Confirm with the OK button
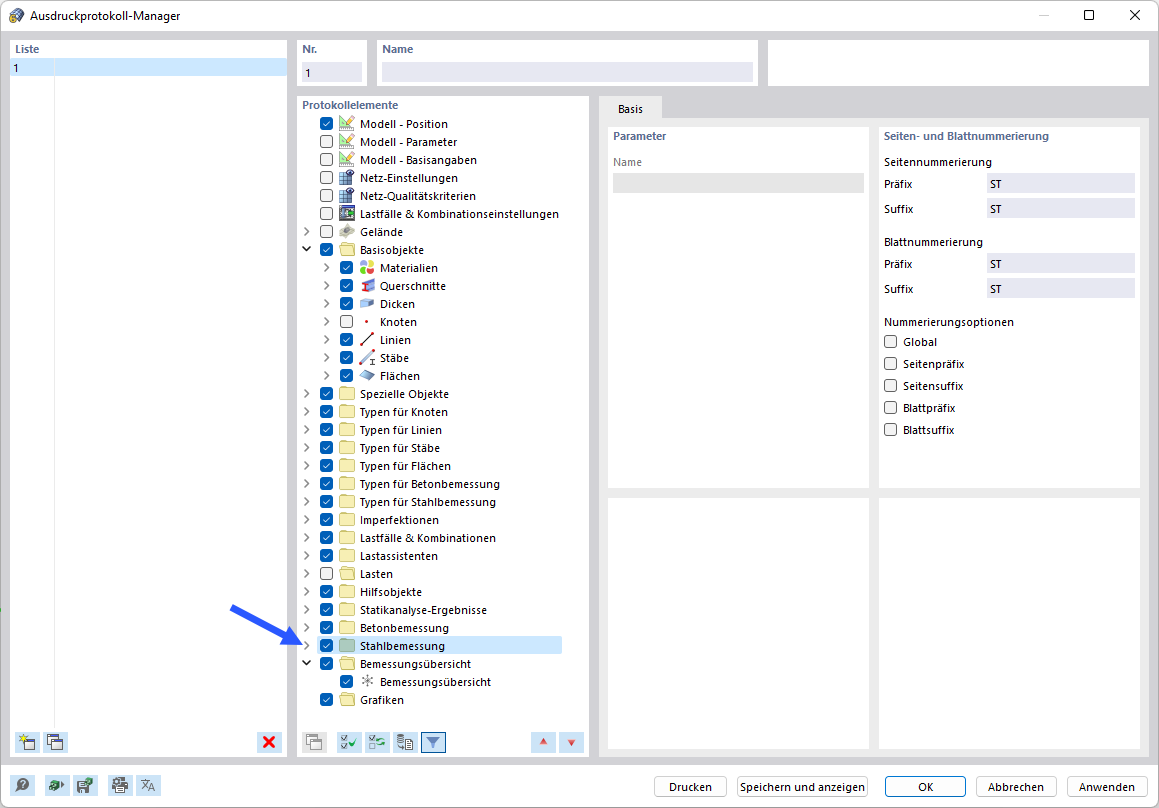Screen dimensions: 1159x808 click(x=925, y=787)
